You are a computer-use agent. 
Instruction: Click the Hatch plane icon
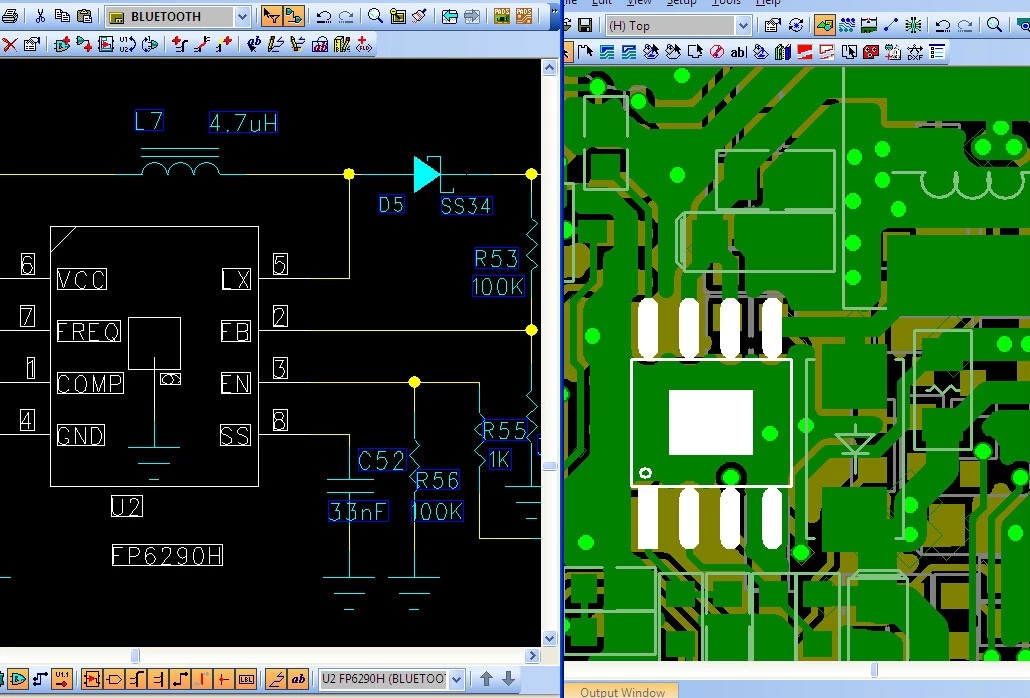(826, 52)
